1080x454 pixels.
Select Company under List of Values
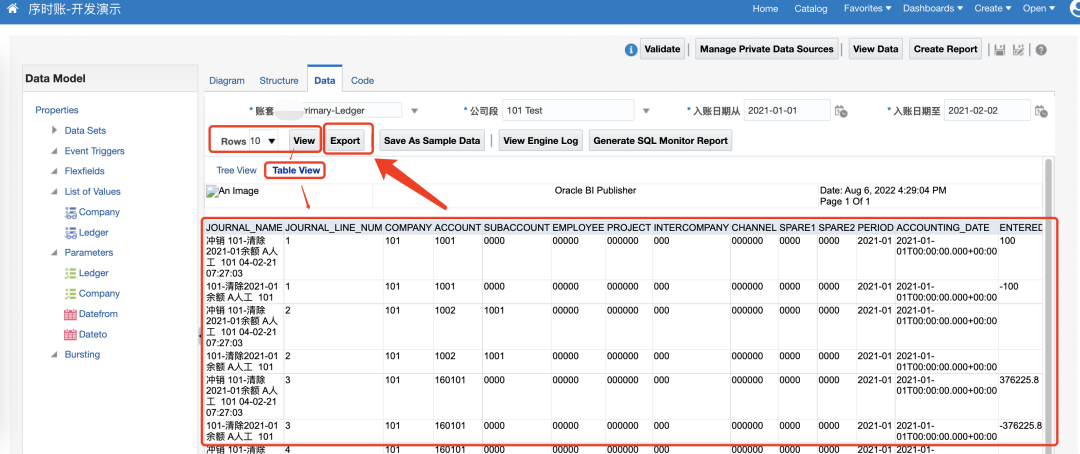point(99,212)
